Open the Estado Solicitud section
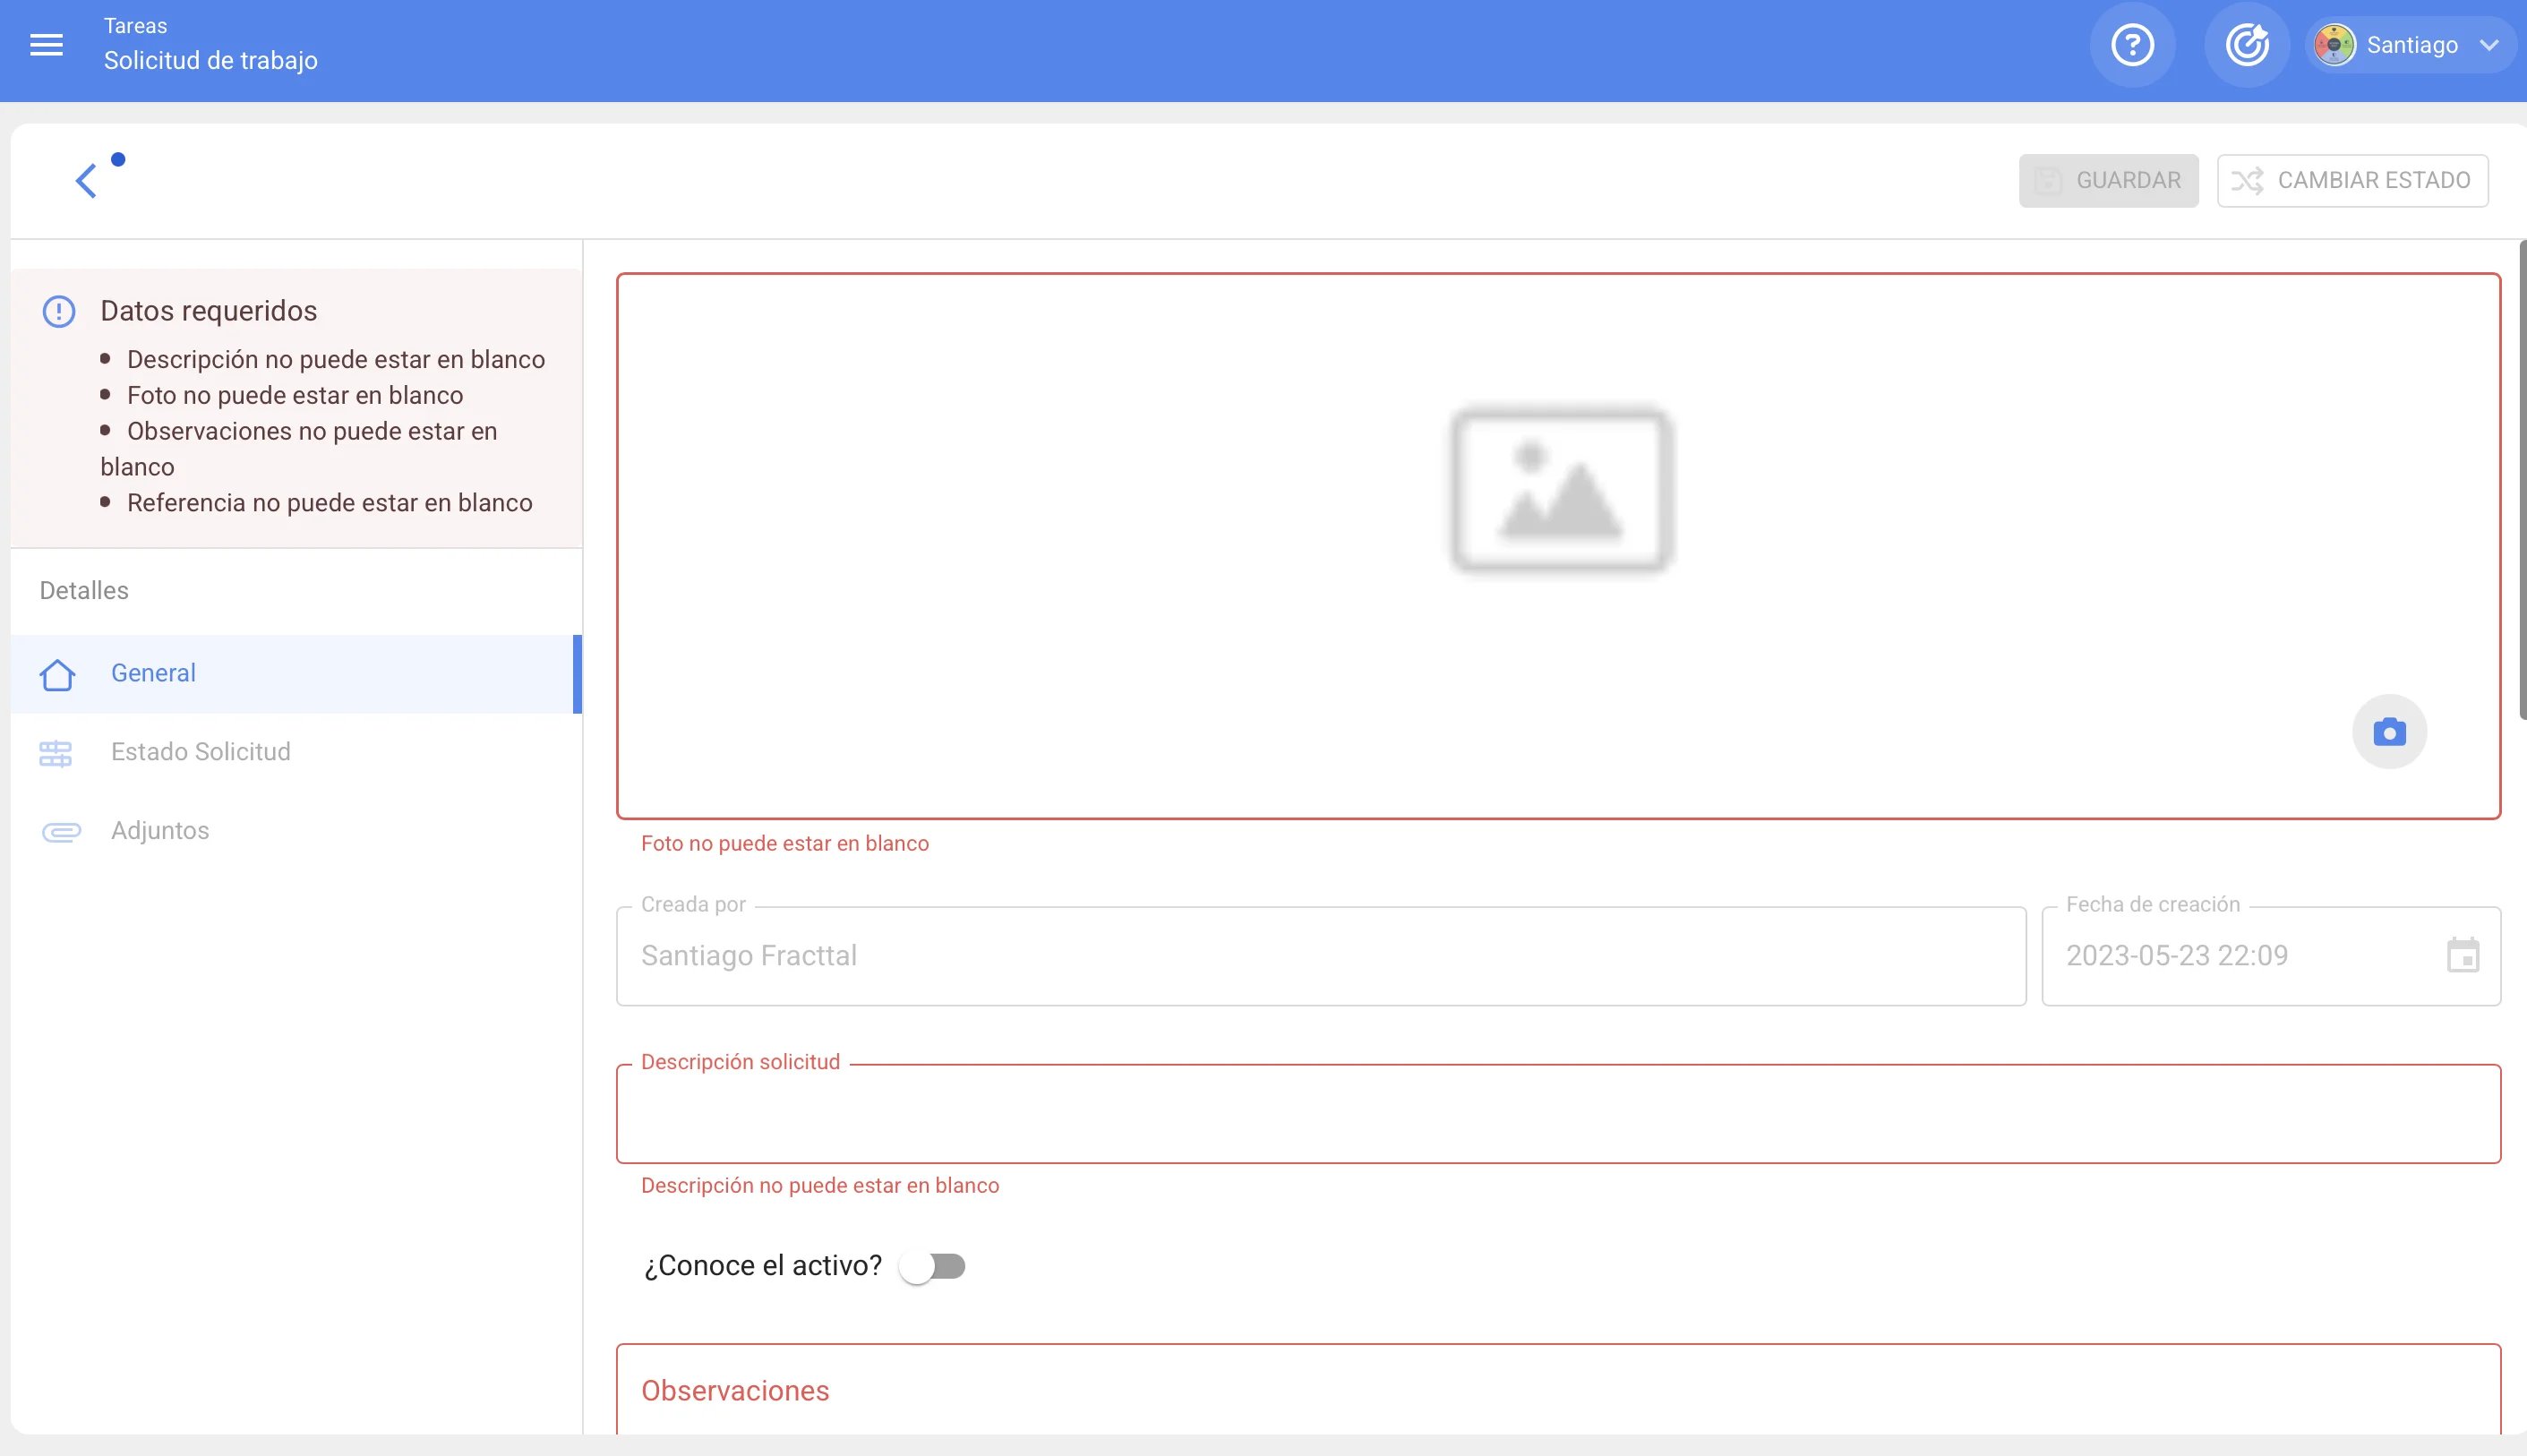 click(200, 752)
